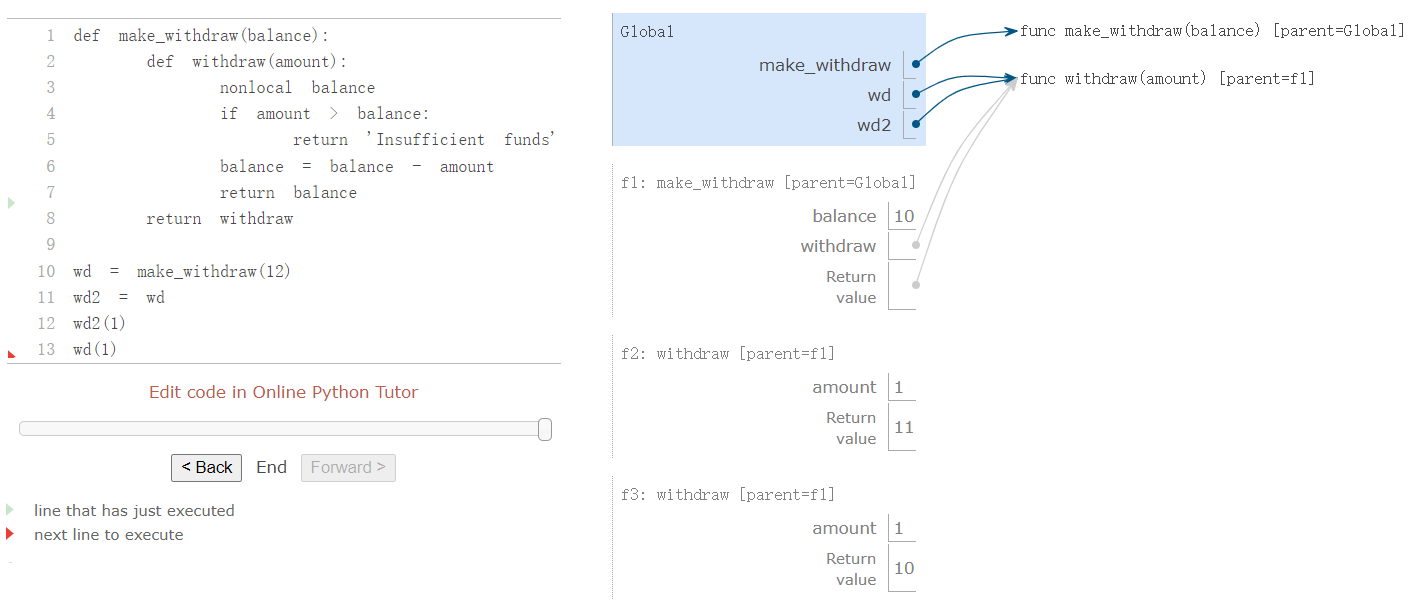
Task: Select the Global frame header
Action: [x=647, y=31]
